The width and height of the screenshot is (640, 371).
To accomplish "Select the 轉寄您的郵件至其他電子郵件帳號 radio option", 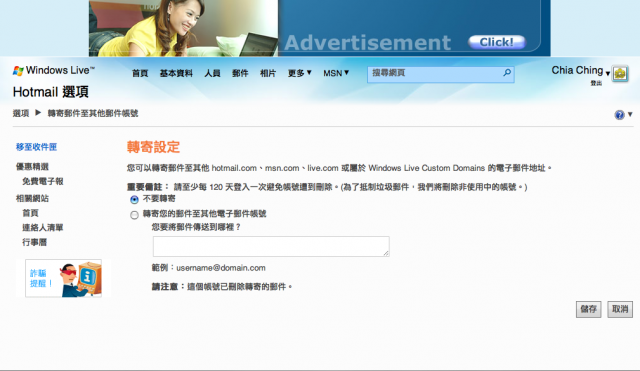I will 134,215.
